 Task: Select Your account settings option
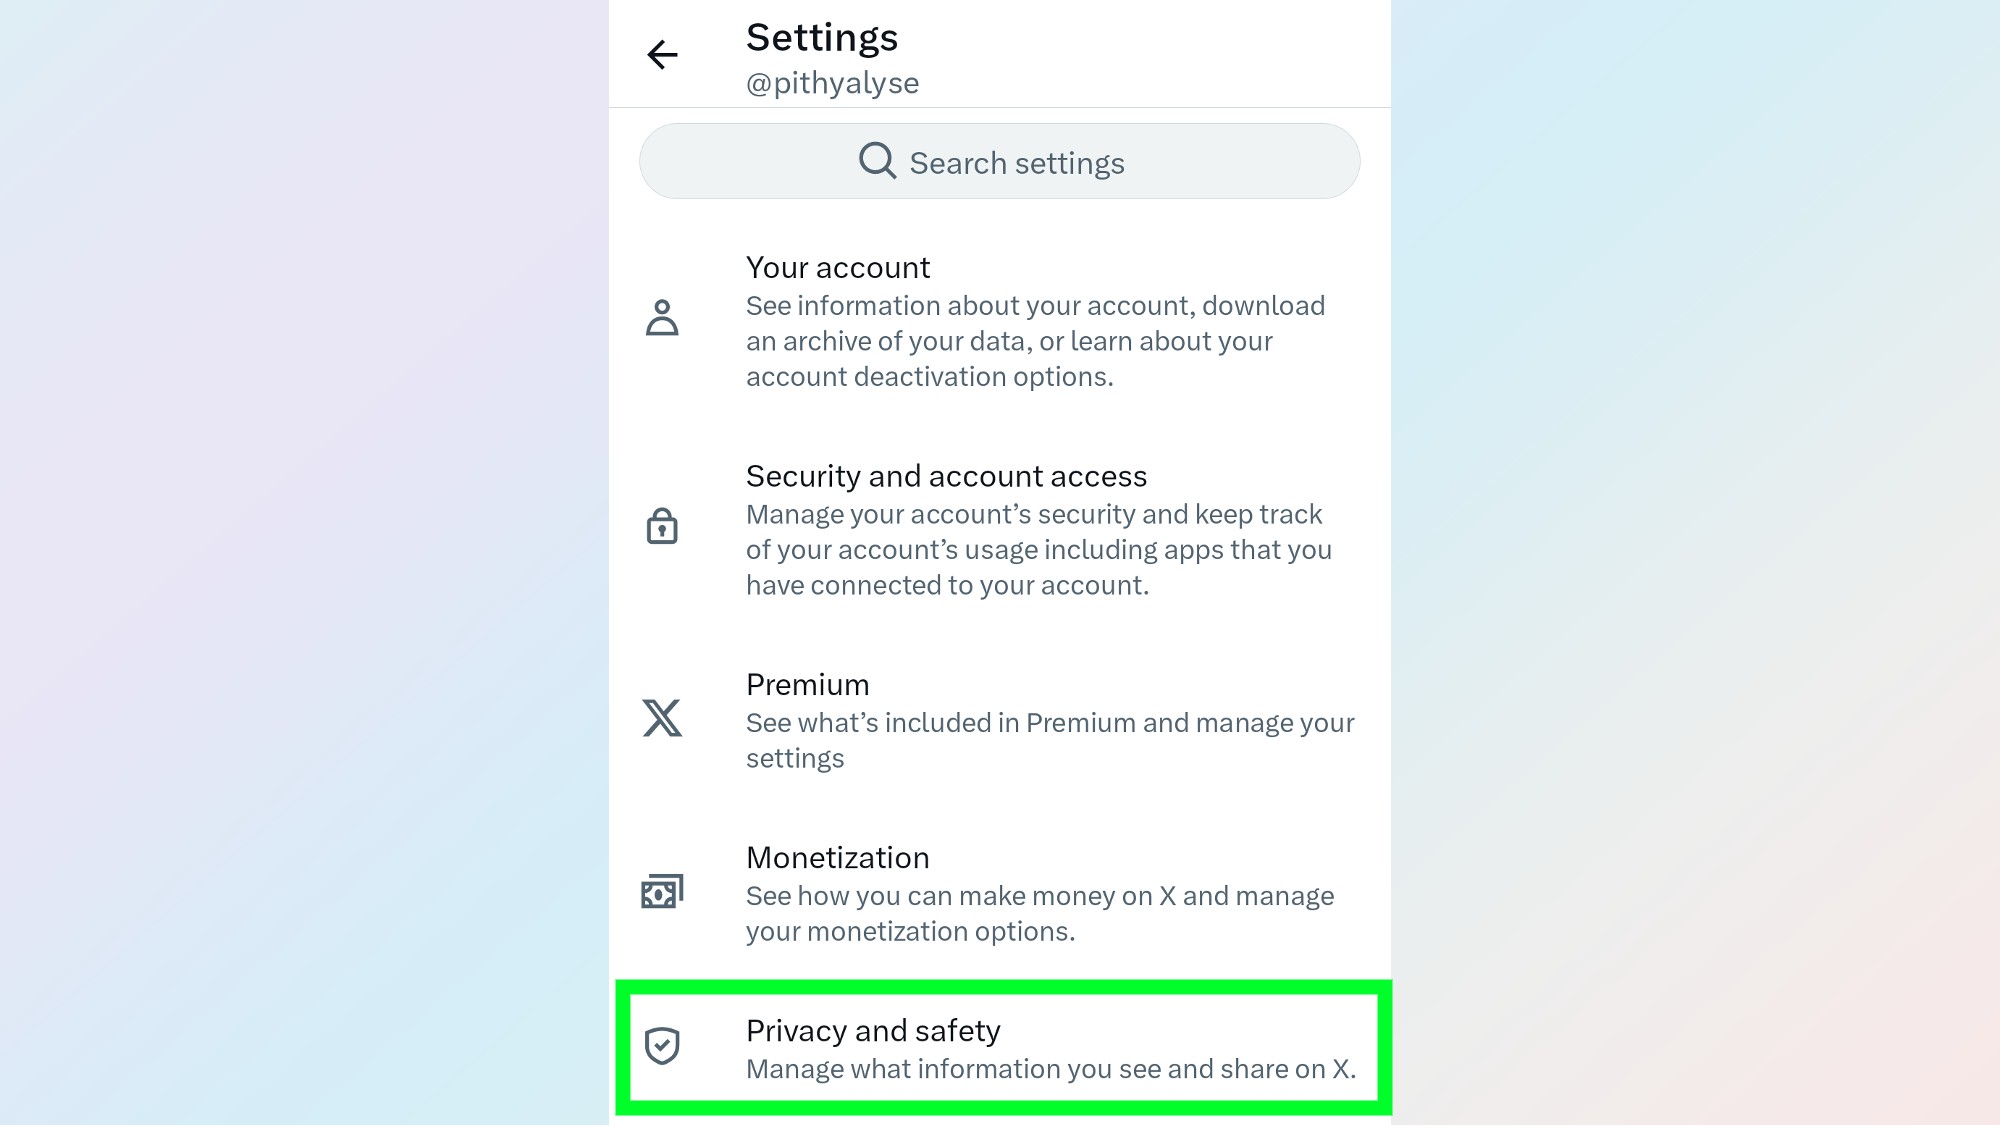click(999, 320)
